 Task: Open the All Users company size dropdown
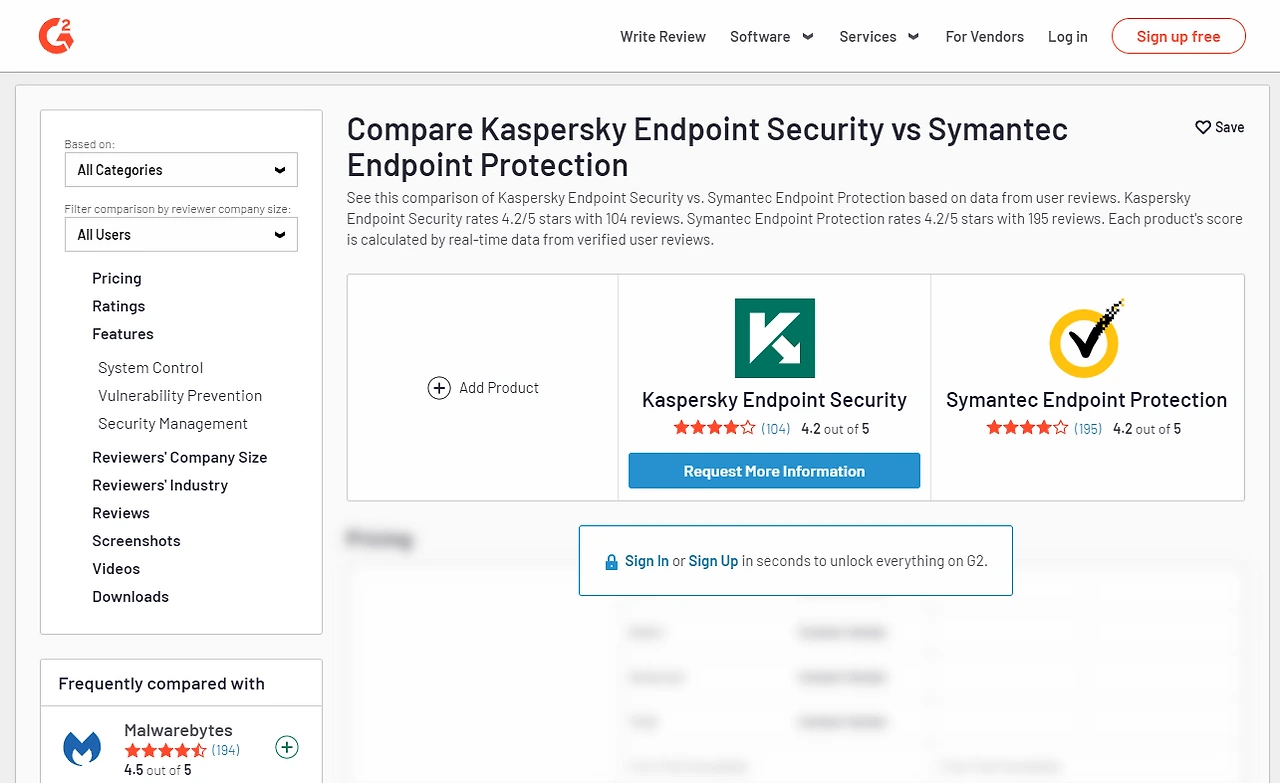click(x=181, y=235)
